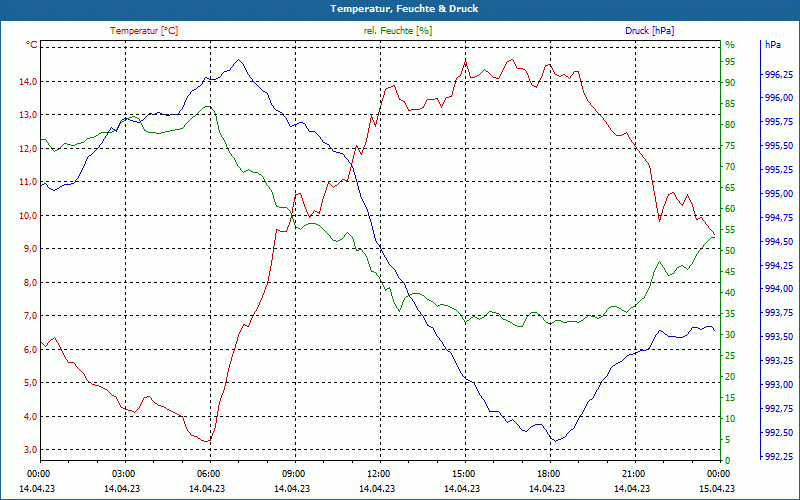Click the temperature tick value '11,0'

point(29,182)
